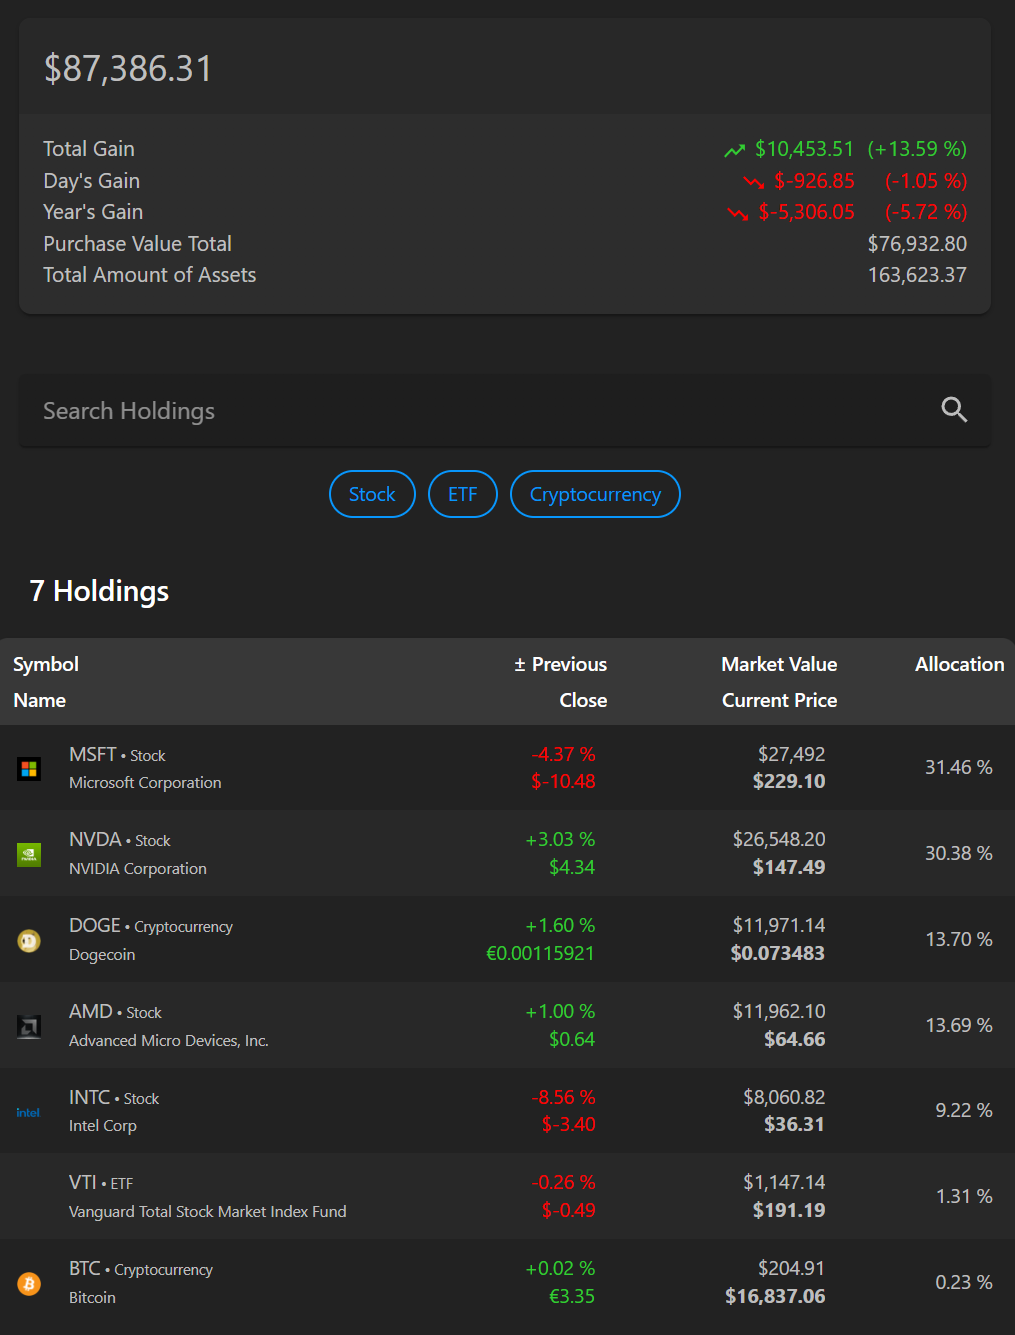Select the Advanced Micro Devices name text
Image resolution: width=1015 pixels, height=1335 pixels.
point(168,1041)
